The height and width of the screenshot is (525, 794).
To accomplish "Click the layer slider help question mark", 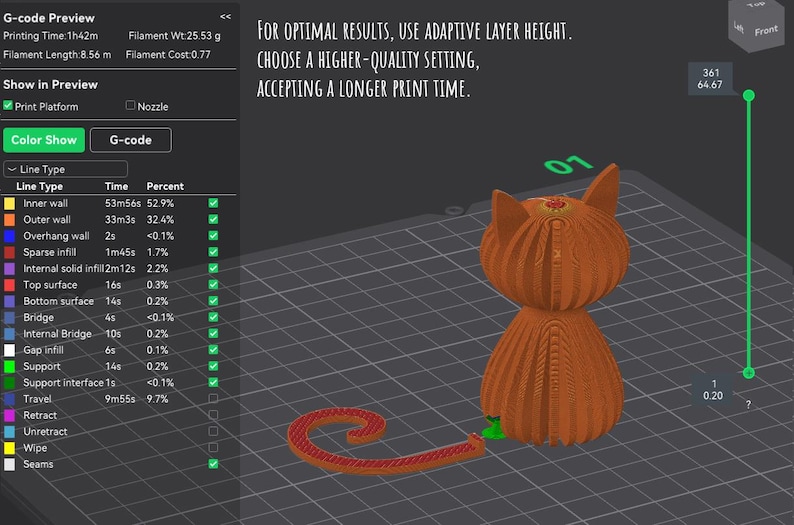I will [748, 405].
